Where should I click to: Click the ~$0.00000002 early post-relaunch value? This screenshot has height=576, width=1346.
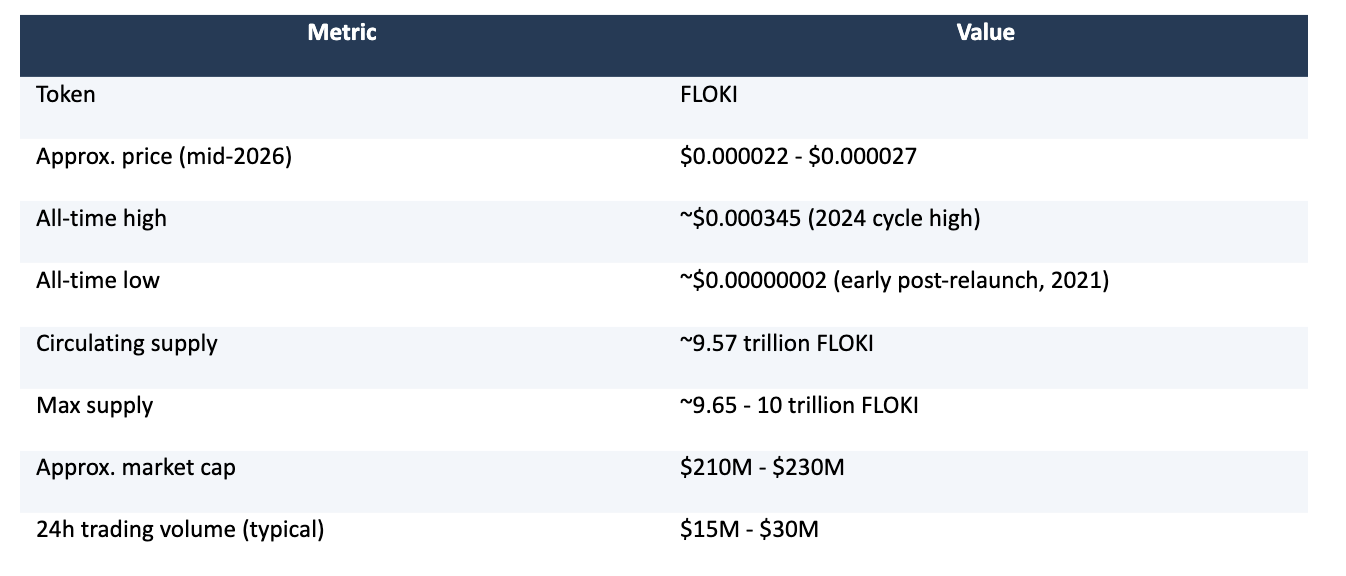tap(894, 281)
